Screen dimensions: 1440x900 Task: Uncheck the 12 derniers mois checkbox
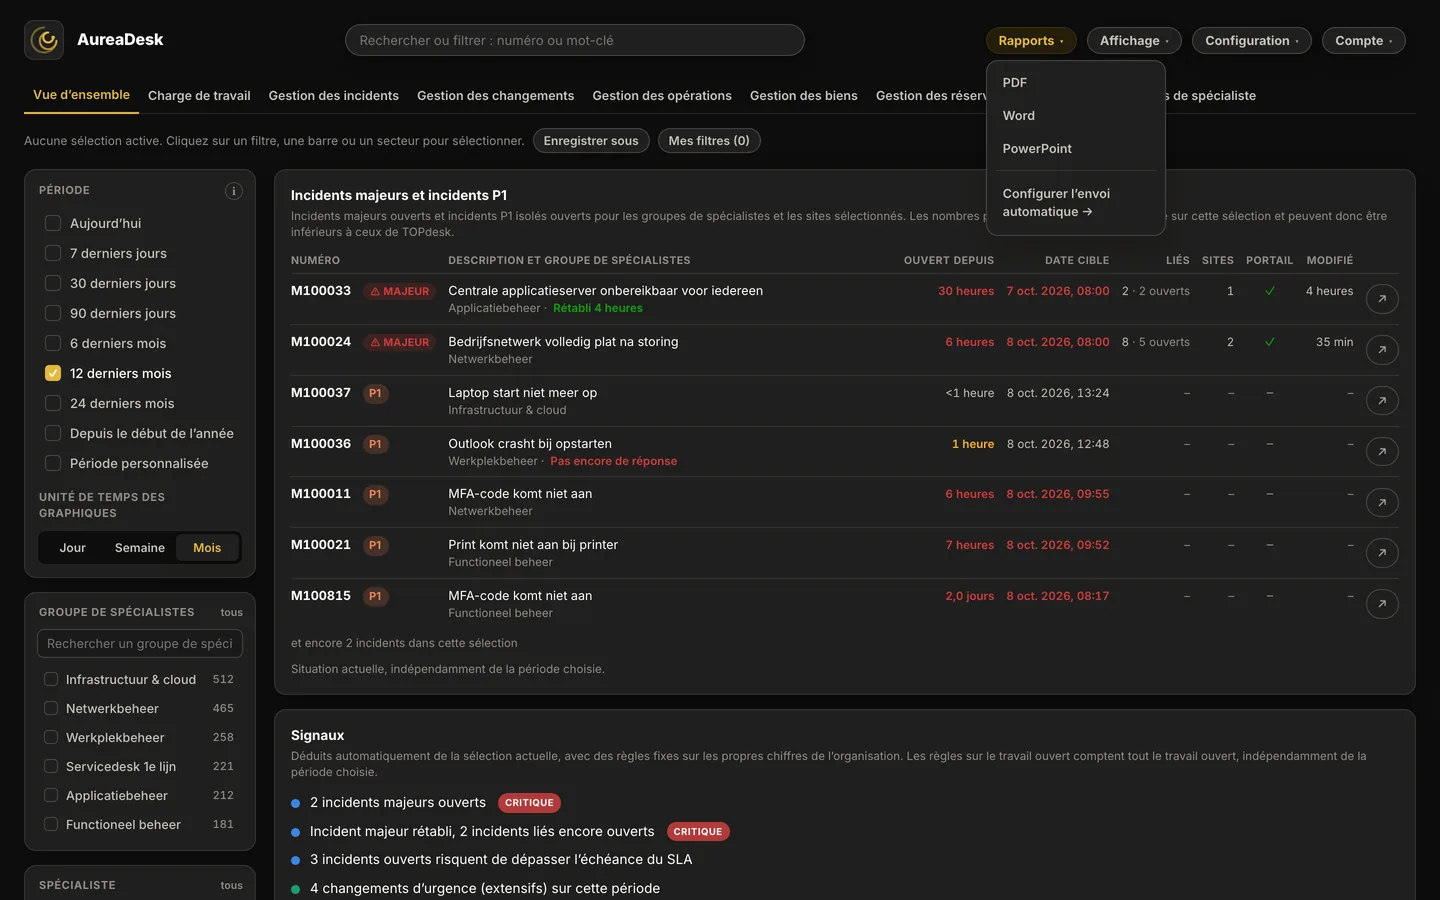click(x=53, y=373)
